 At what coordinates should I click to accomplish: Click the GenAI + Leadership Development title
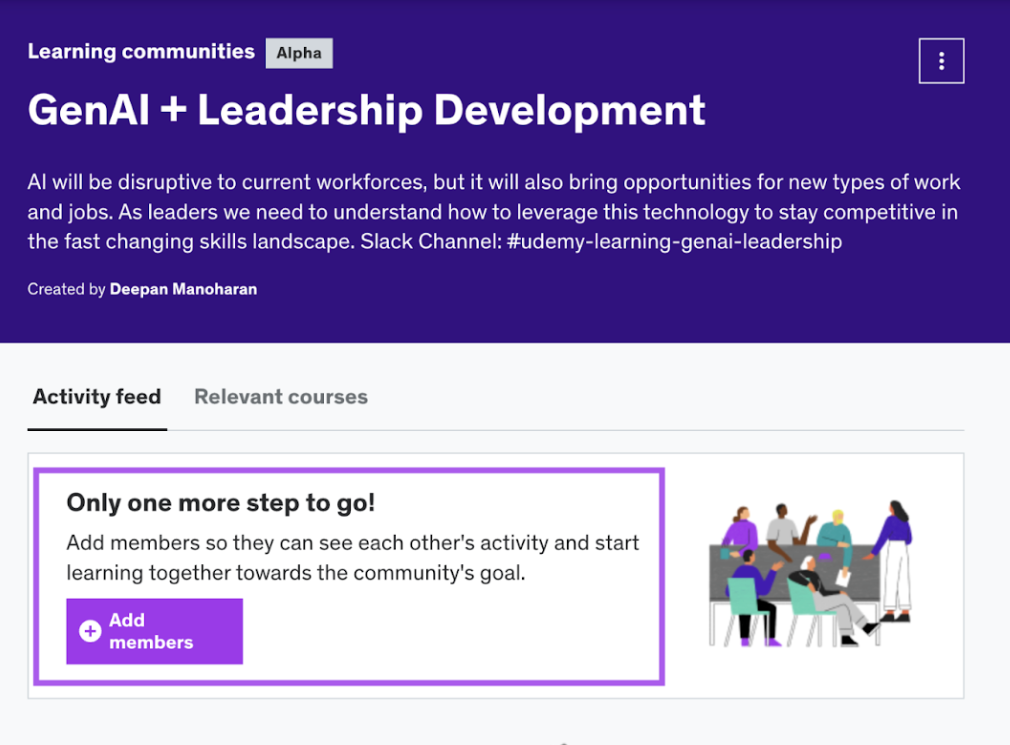[x=366, y=110]
